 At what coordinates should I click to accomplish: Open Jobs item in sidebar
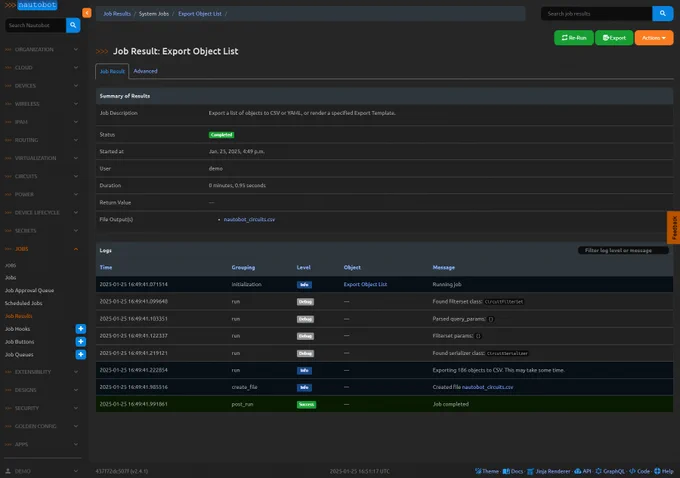point(10,278)
